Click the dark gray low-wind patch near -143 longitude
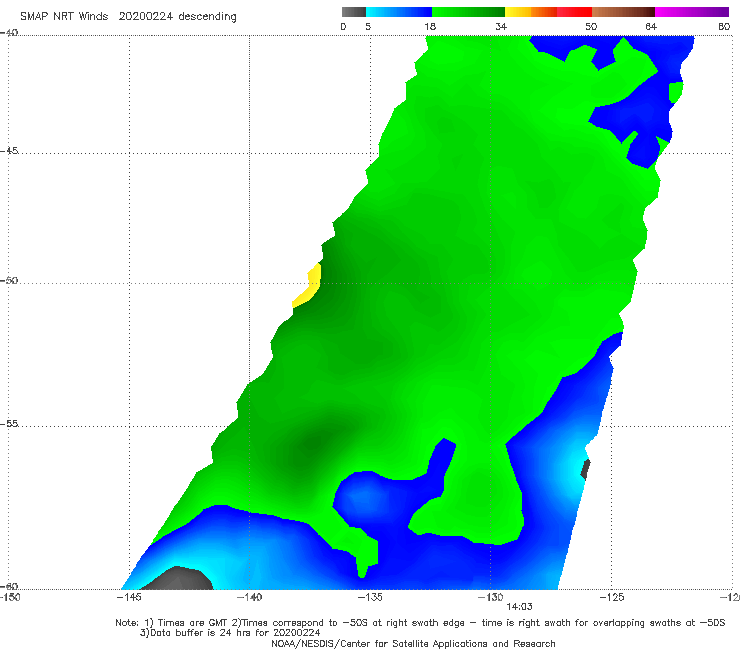The width and height of the screenshot is (740, 650). pyautogui.click(x=178, y=579)
